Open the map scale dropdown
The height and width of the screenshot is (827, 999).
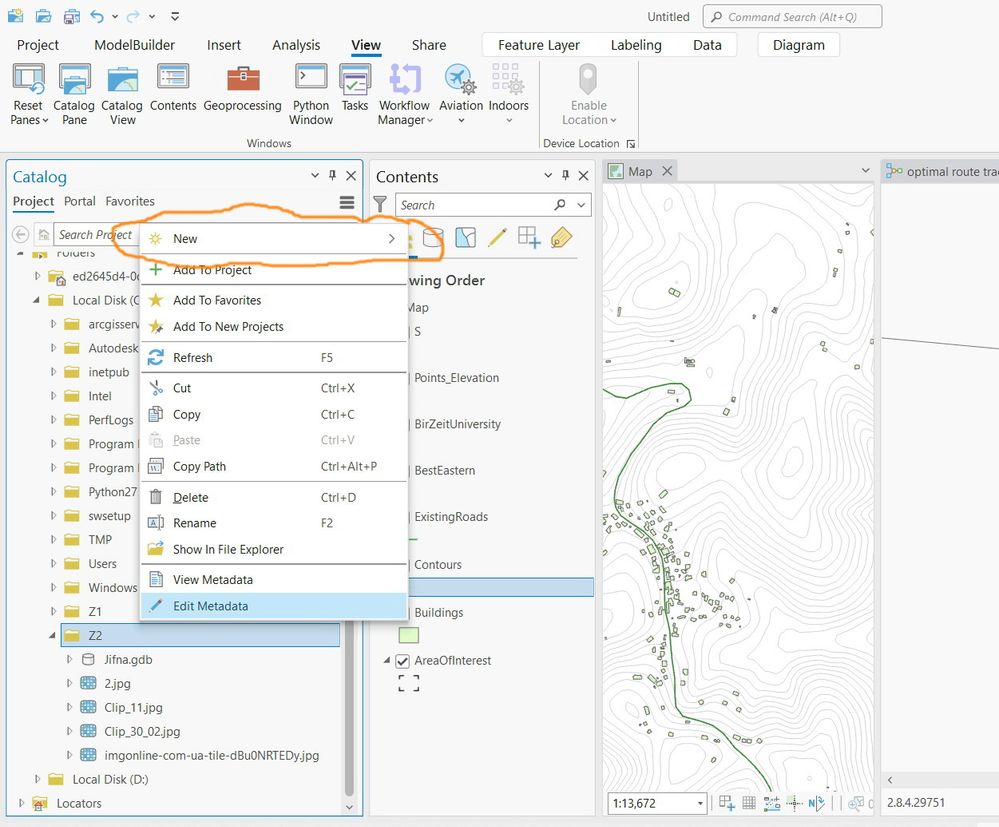click(x=699, y=803)
